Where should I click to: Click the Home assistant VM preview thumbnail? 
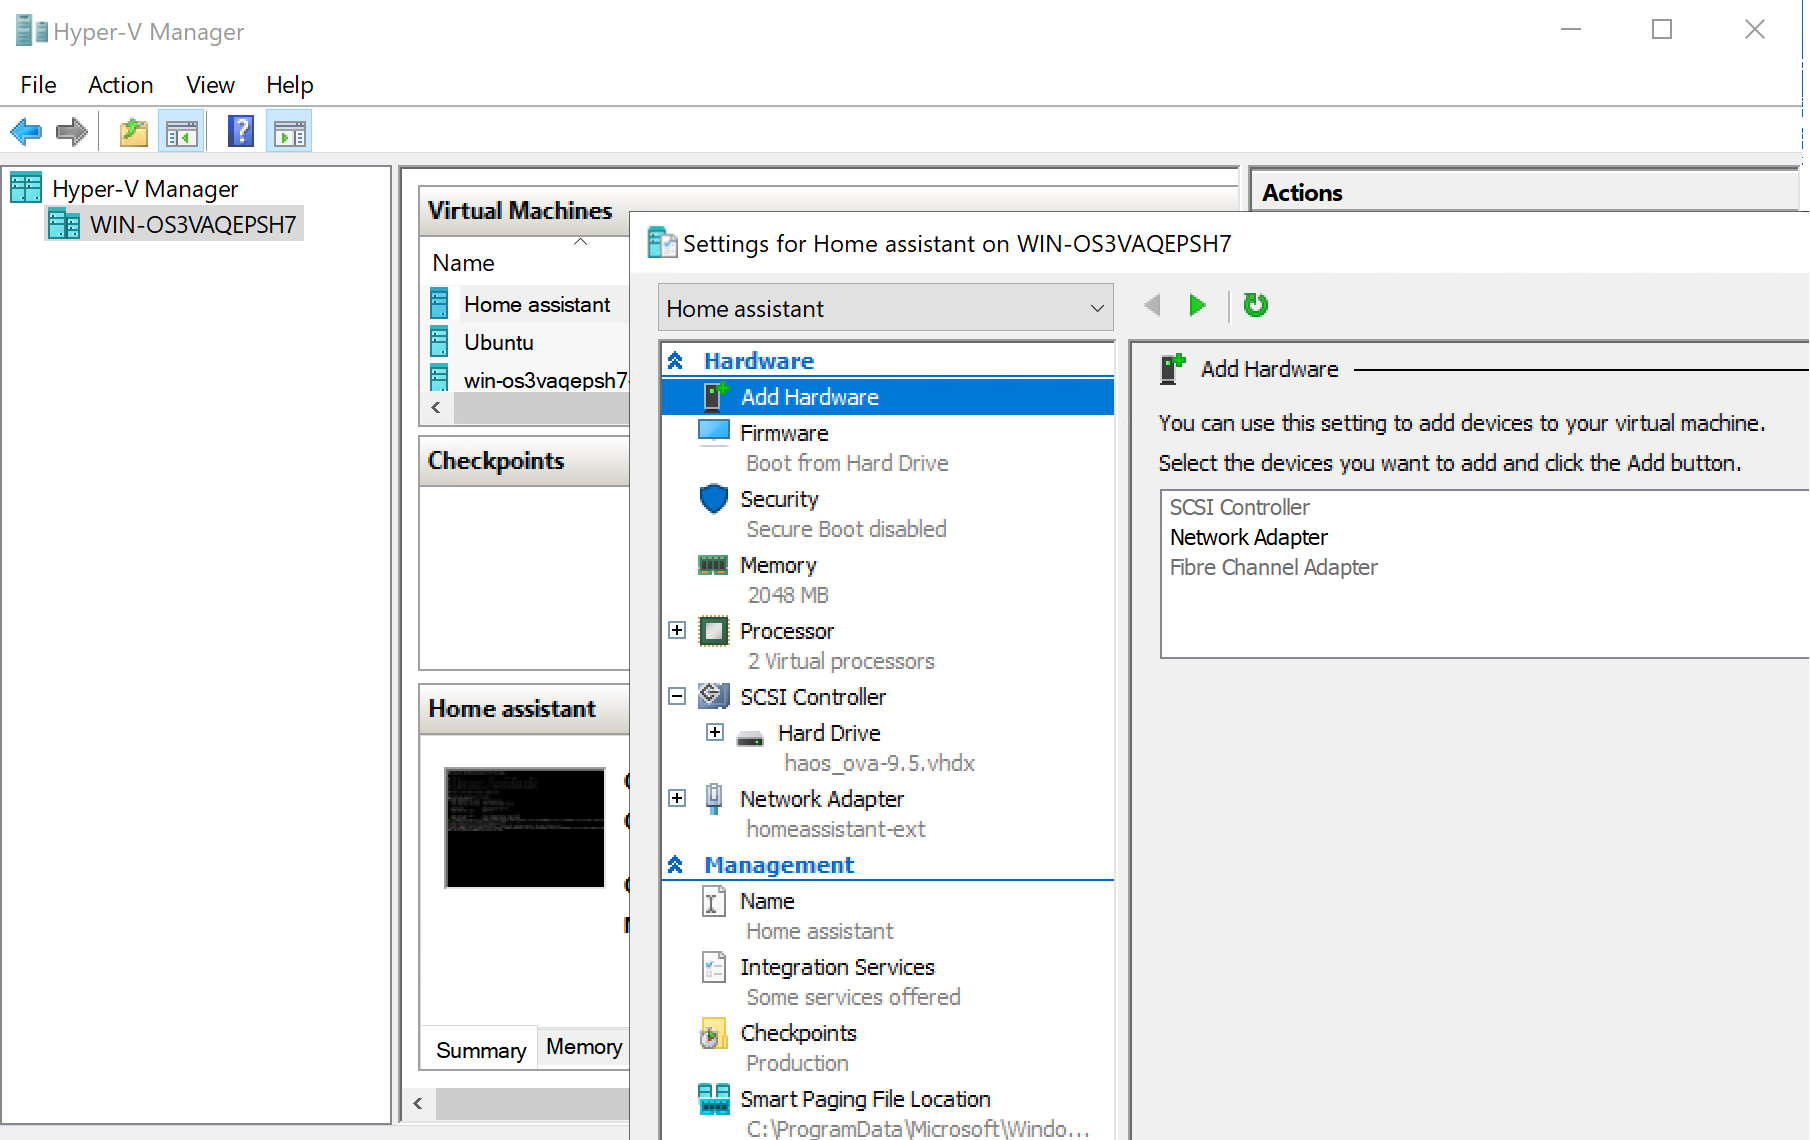coord(525,828)
